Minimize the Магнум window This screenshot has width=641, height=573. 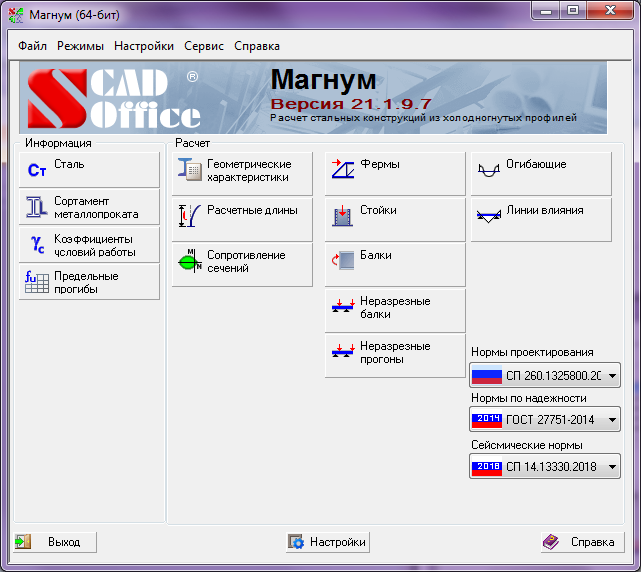[546, 11]
